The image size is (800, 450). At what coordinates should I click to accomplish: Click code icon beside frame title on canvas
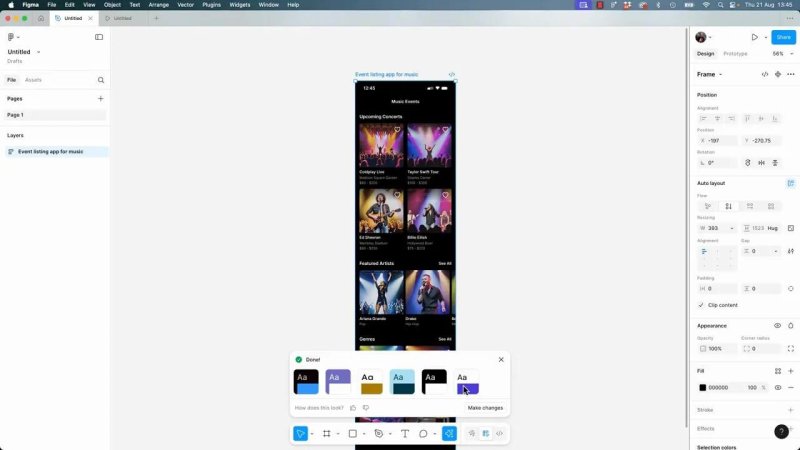point(452,74)
